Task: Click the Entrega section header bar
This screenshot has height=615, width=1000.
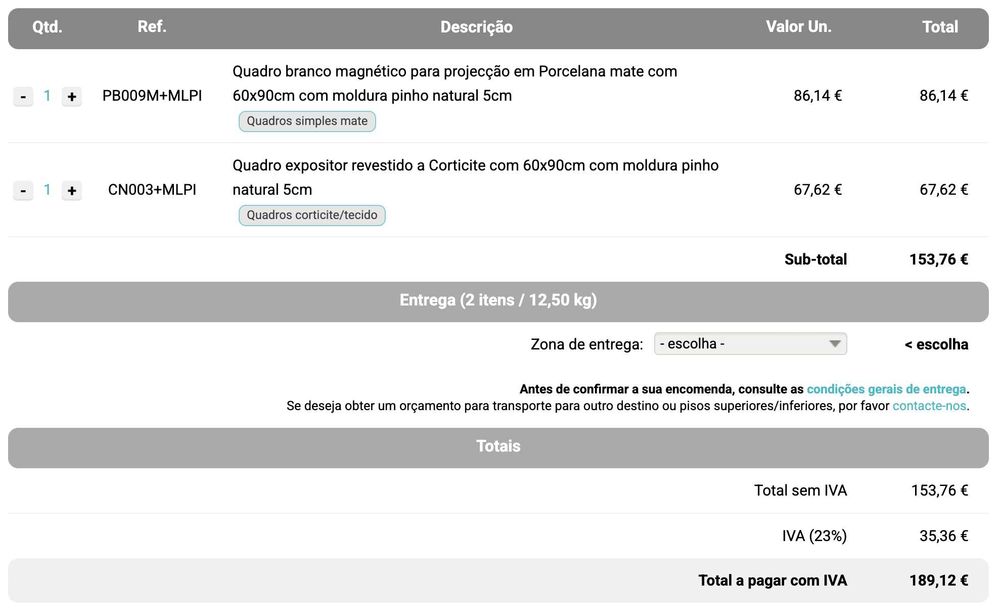Action: pyautogui.click(x=498, y=301)
